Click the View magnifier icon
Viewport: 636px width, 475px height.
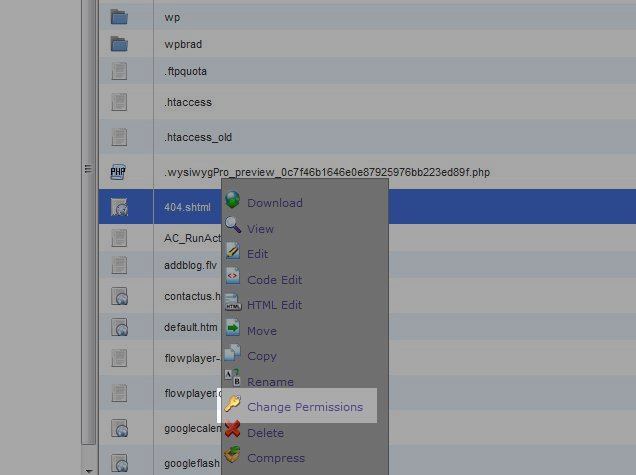click(232, 227)
